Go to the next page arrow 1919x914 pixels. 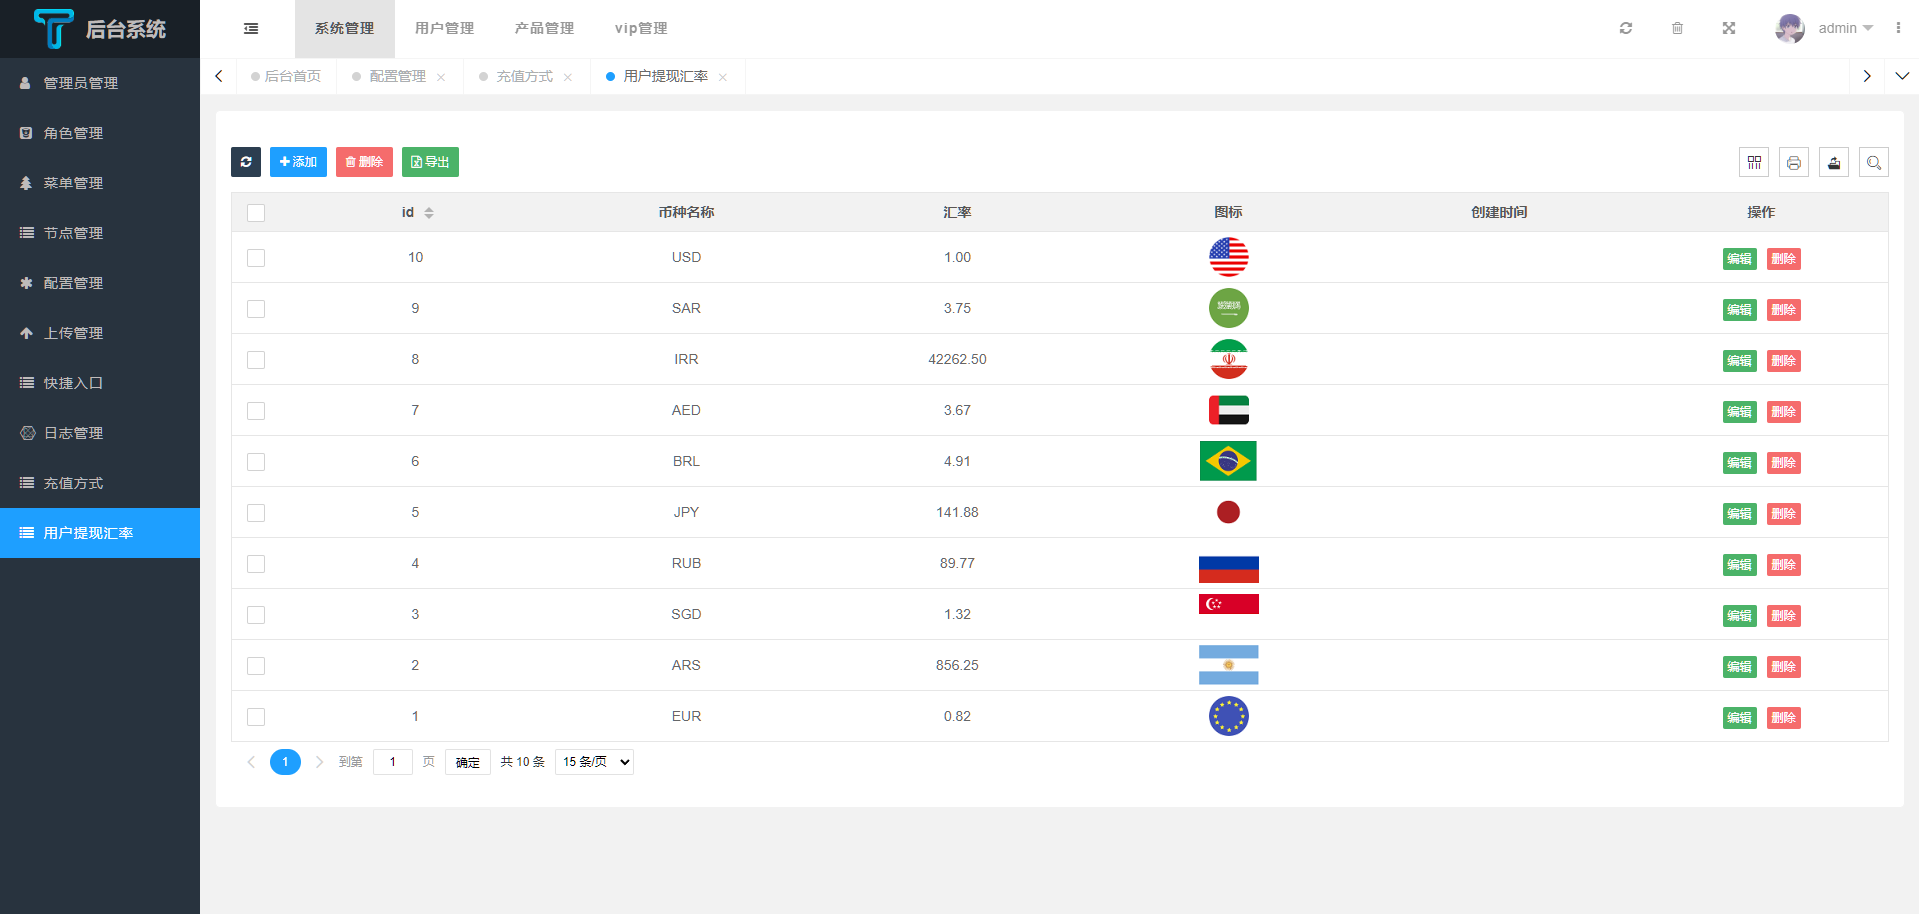pos(319,762)
